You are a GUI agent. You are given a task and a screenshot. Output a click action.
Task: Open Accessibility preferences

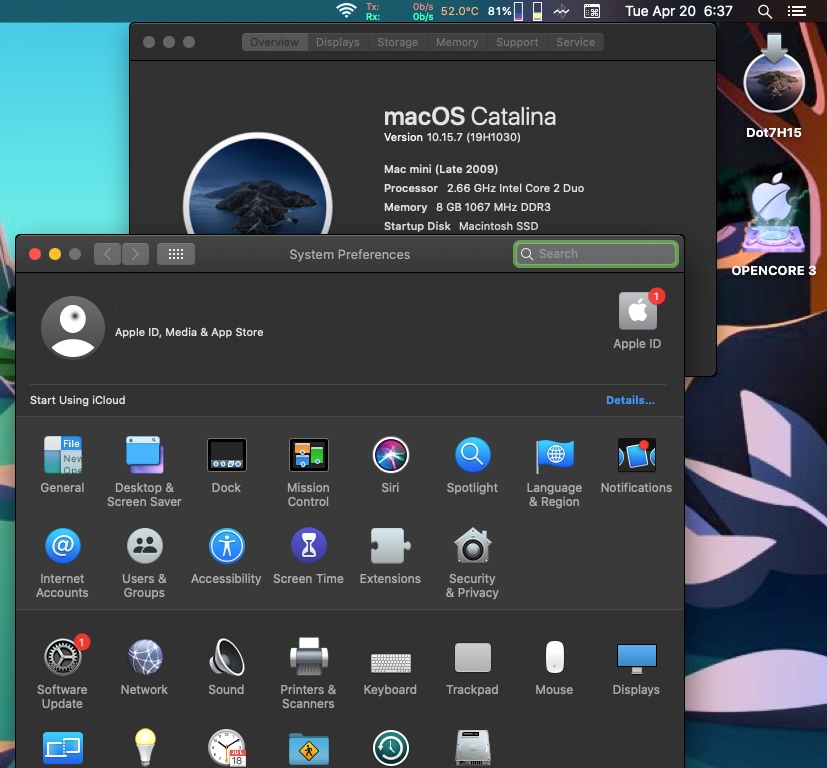pyautogui.click(x=226, y=545)
